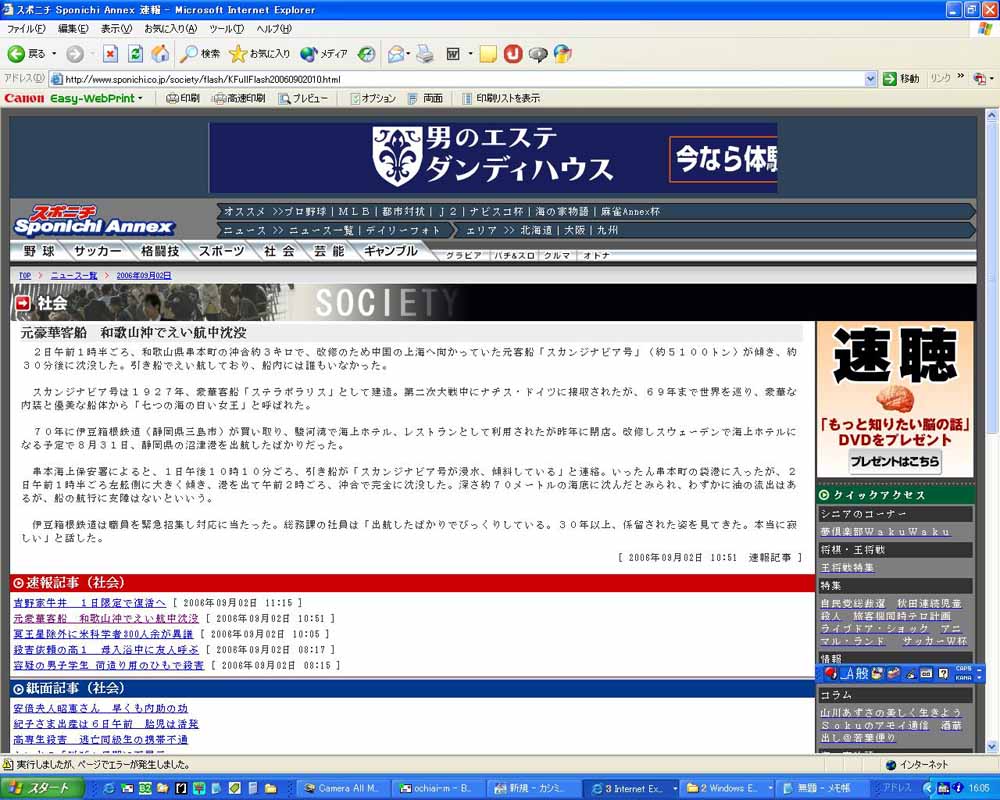Viewport: 1000px width, 800px height.
Task: Click the ダンディハウス banner advertisement
Action: click(x=493, y=158)
